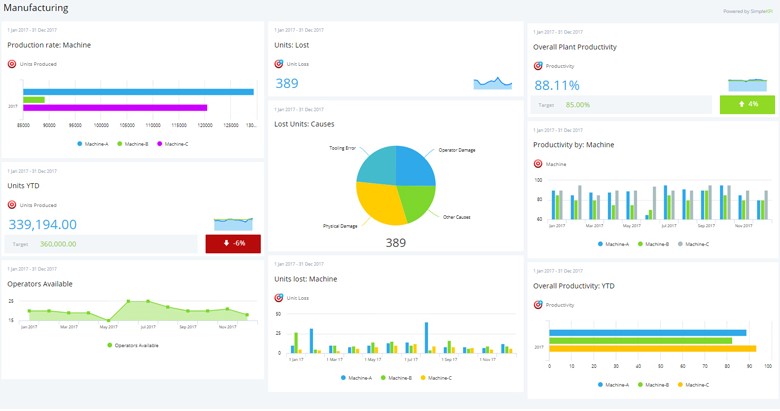Click the Machine-A blue bar in Production rate
This screenshot has height=411, width=780.
click(x=138, y=92)
